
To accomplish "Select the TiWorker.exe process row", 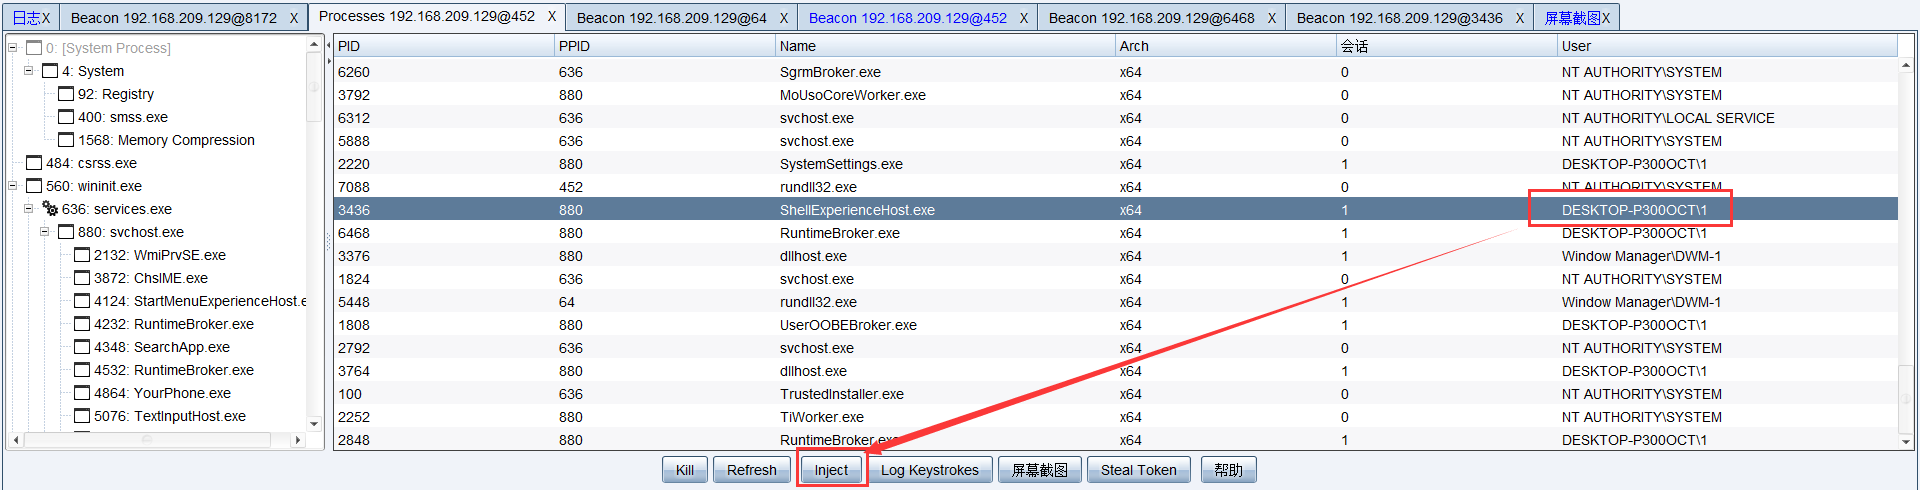I will pos(1115,417).
